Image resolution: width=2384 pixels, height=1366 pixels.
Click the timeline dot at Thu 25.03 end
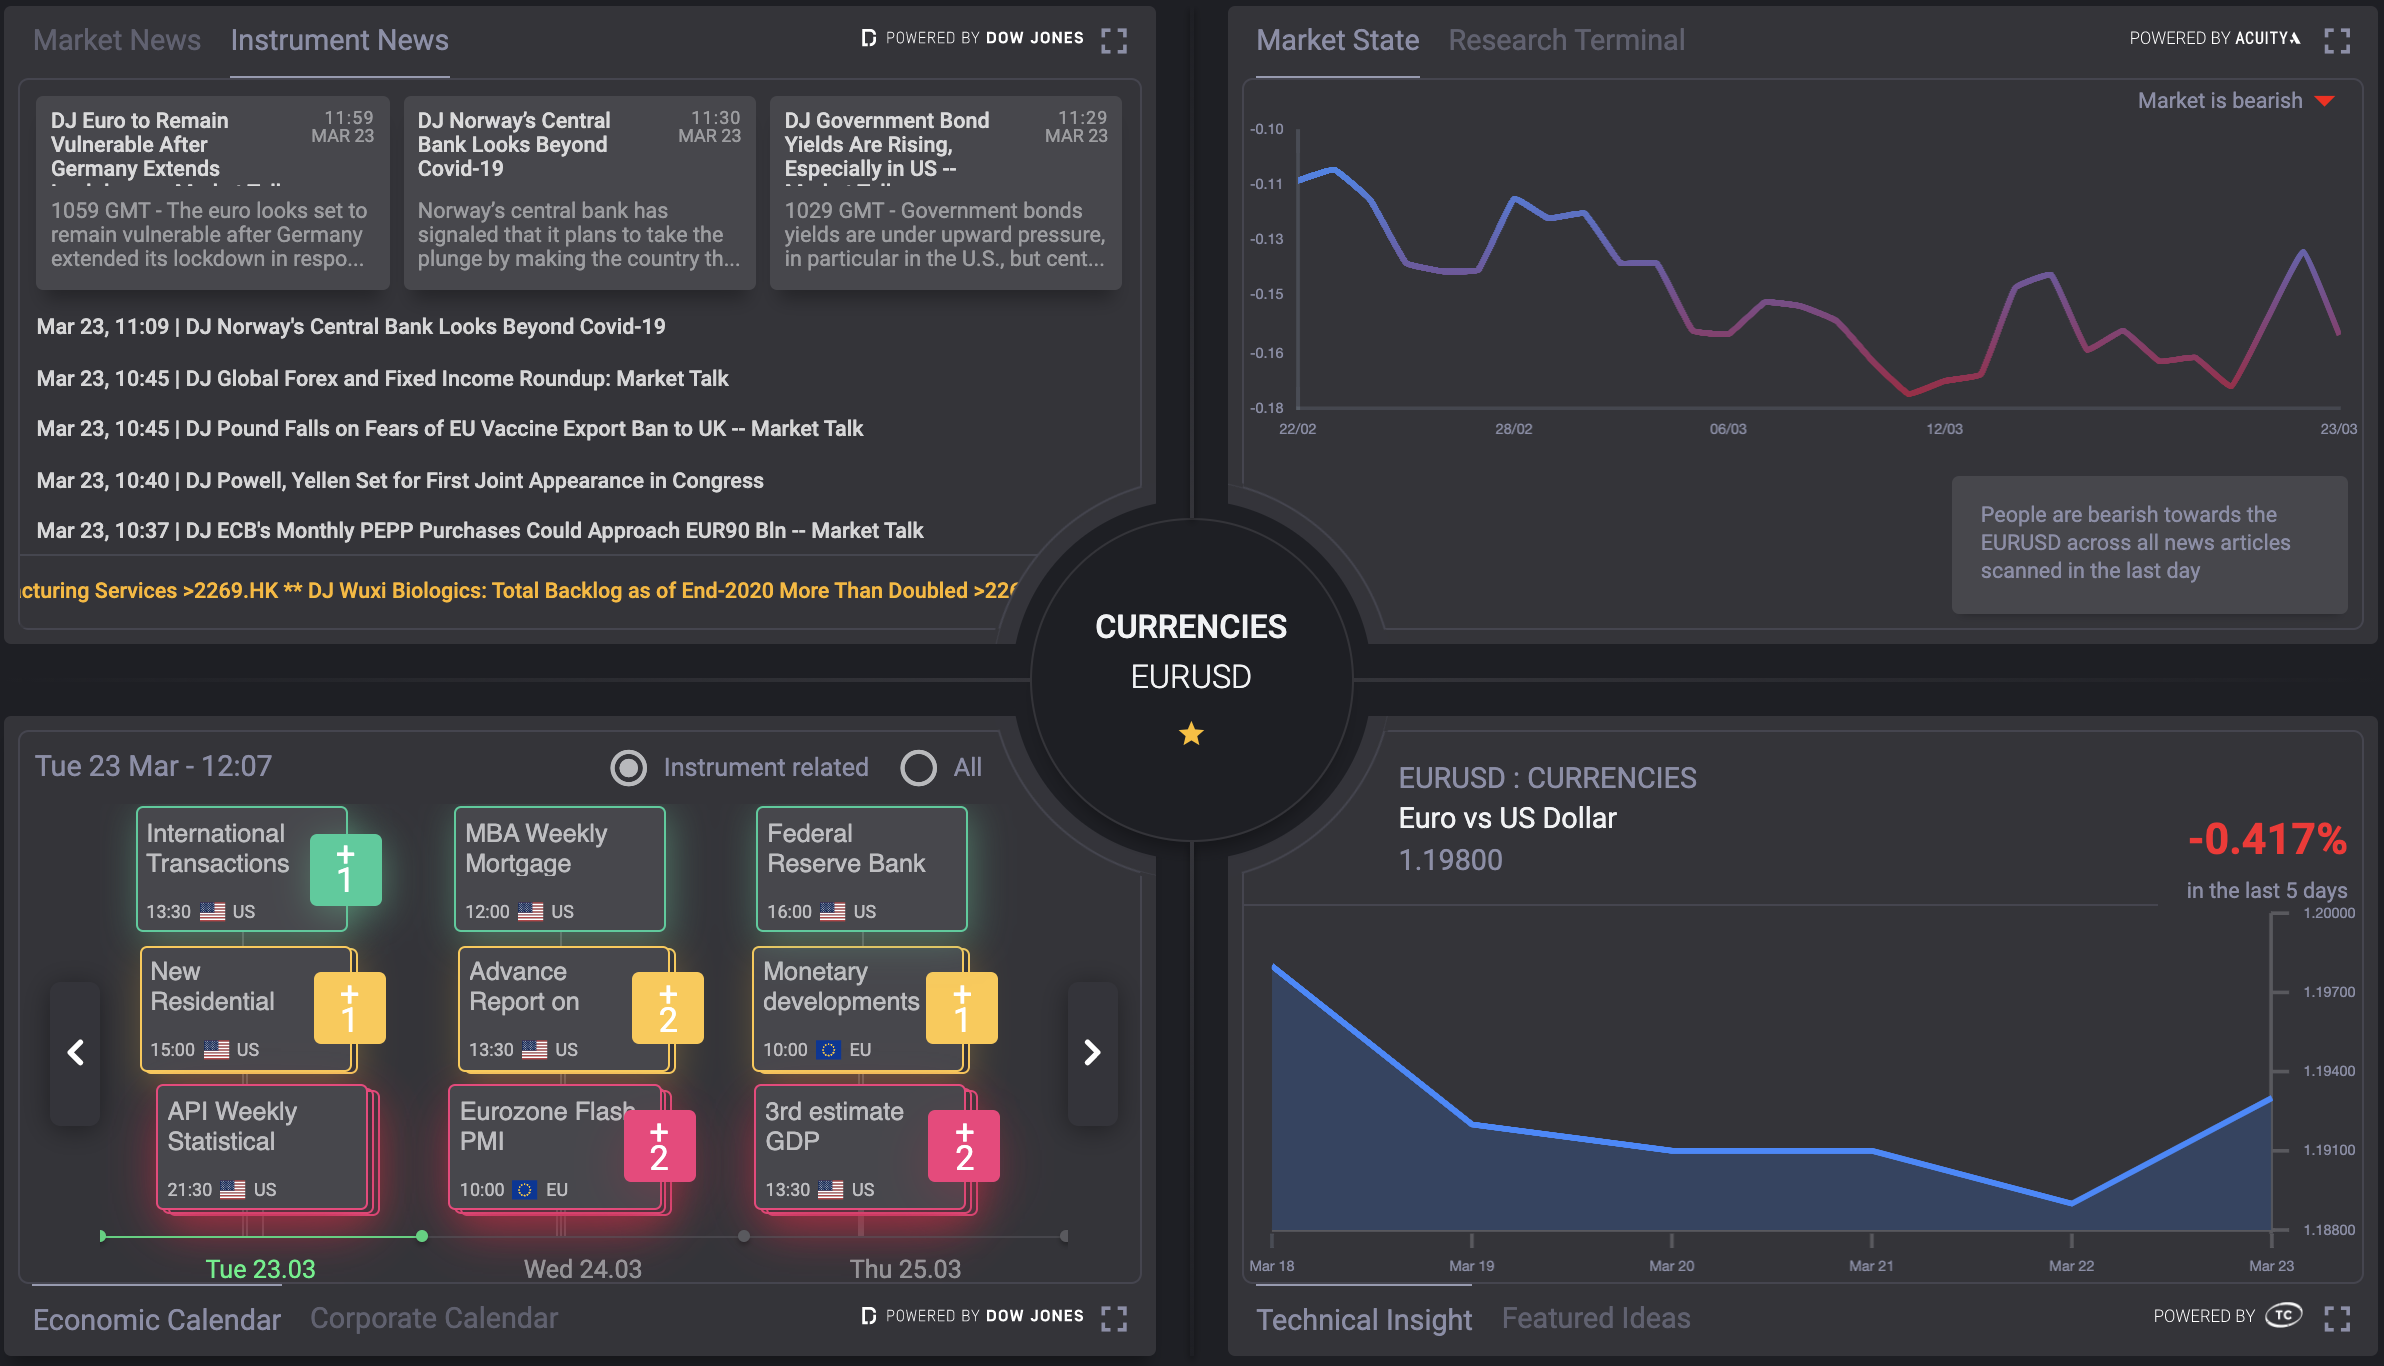(1064, 1236)
